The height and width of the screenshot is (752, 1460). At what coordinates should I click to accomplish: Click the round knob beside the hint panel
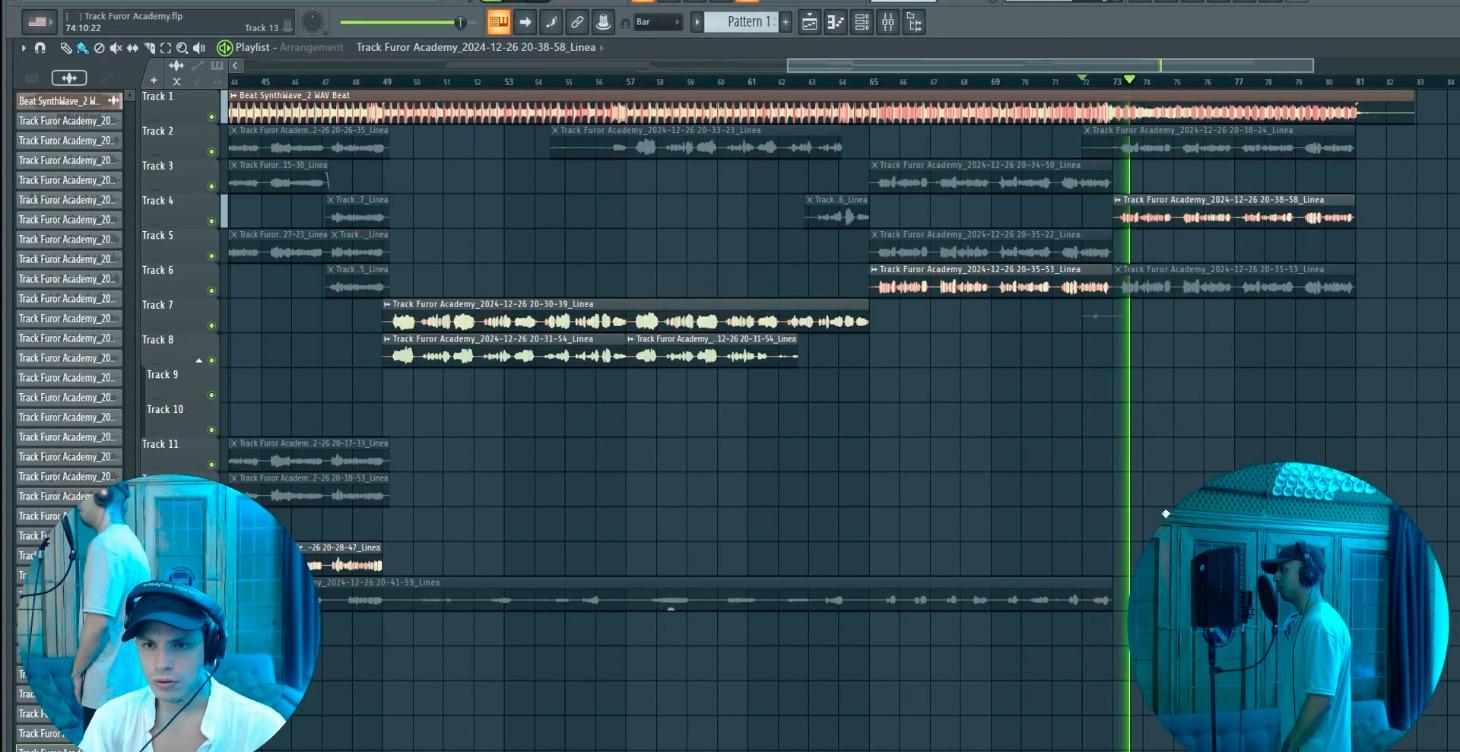[x=313, y=22]
